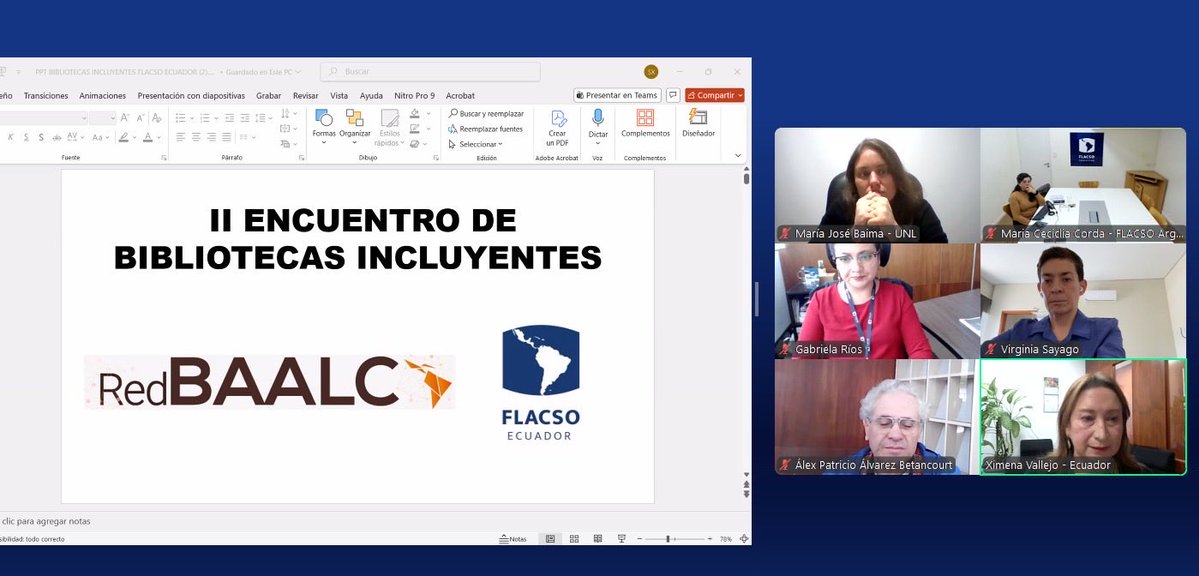This screenshot has width=1199, height=576.
Task: Align paragraph text to the left
Action: 180,137
